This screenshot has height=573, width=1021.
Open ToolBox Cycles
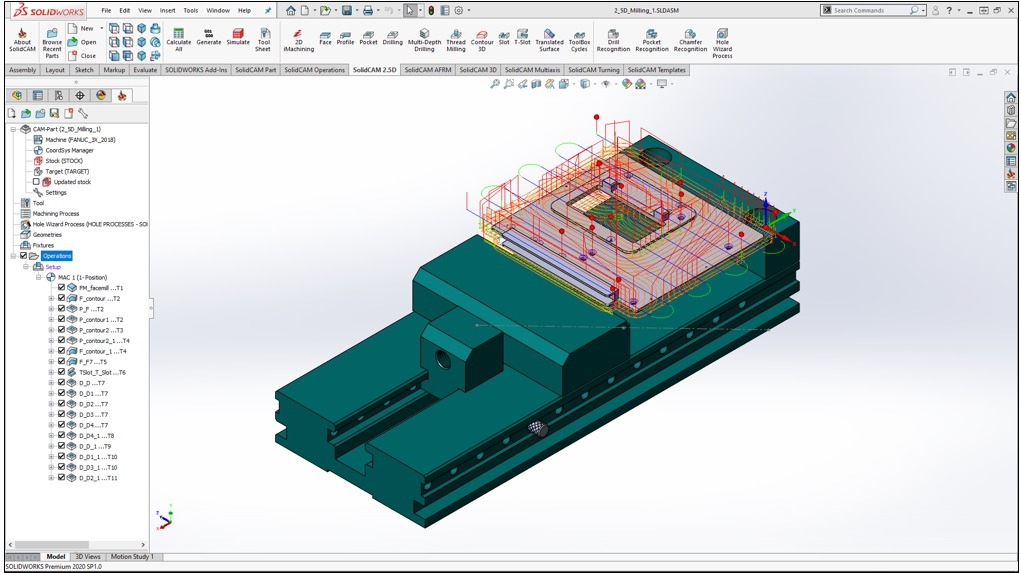579,40
